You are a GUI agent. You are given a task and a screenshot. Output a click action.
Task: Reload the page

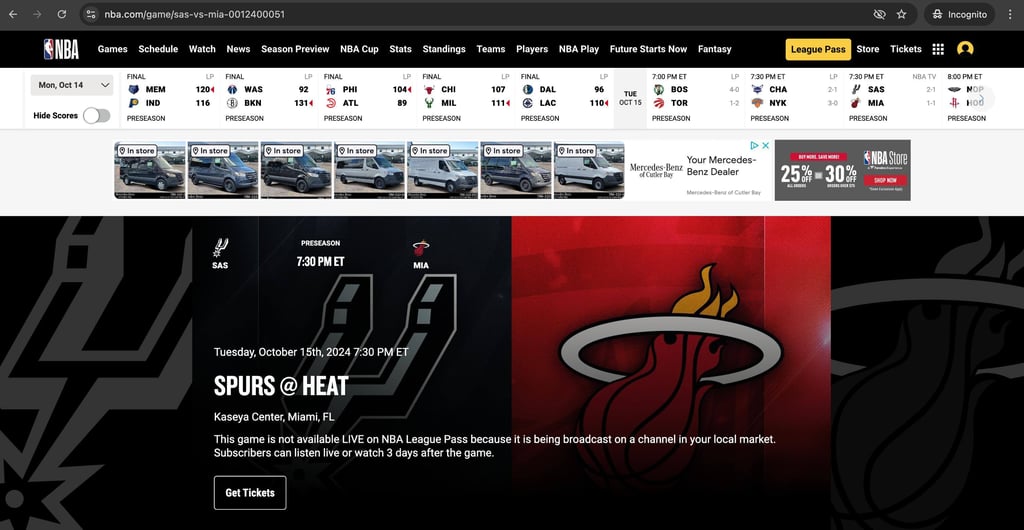click(x=61, y=14)
